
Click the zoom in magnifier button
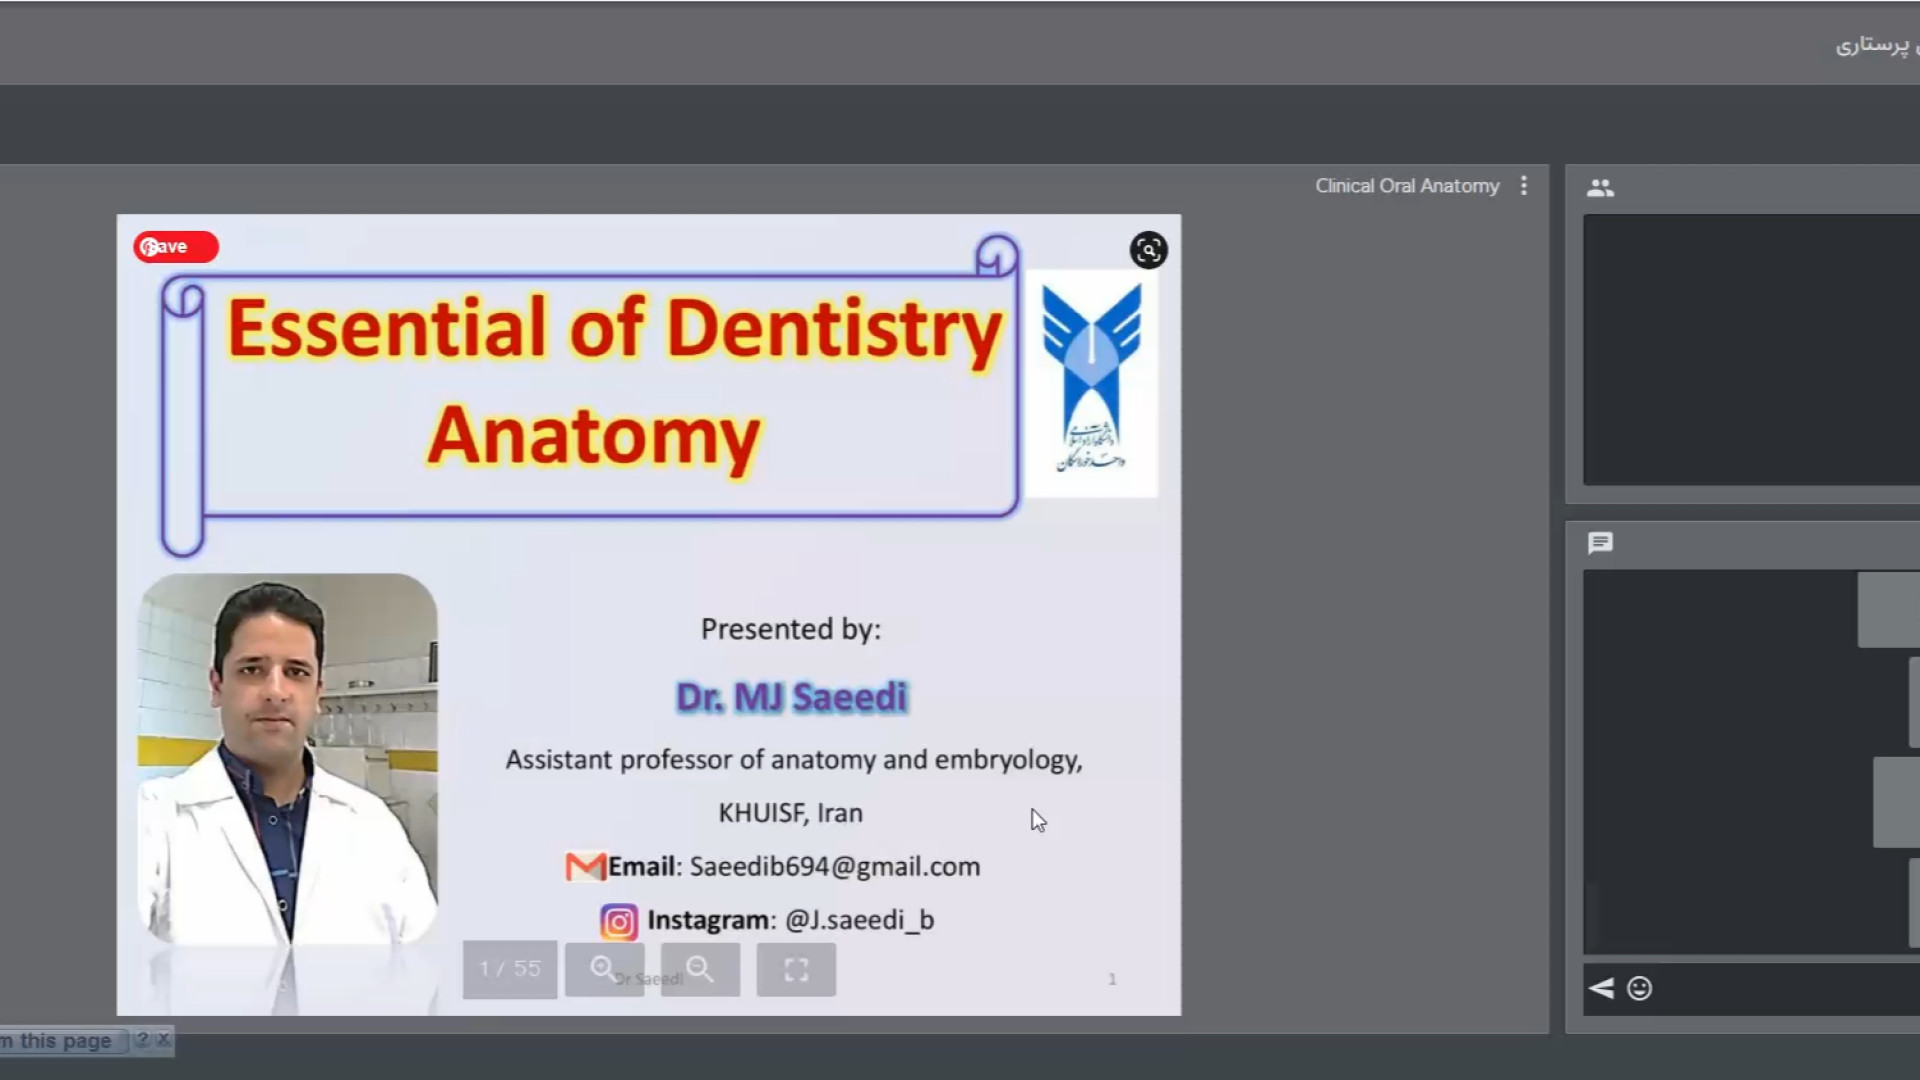pos(604,969)
